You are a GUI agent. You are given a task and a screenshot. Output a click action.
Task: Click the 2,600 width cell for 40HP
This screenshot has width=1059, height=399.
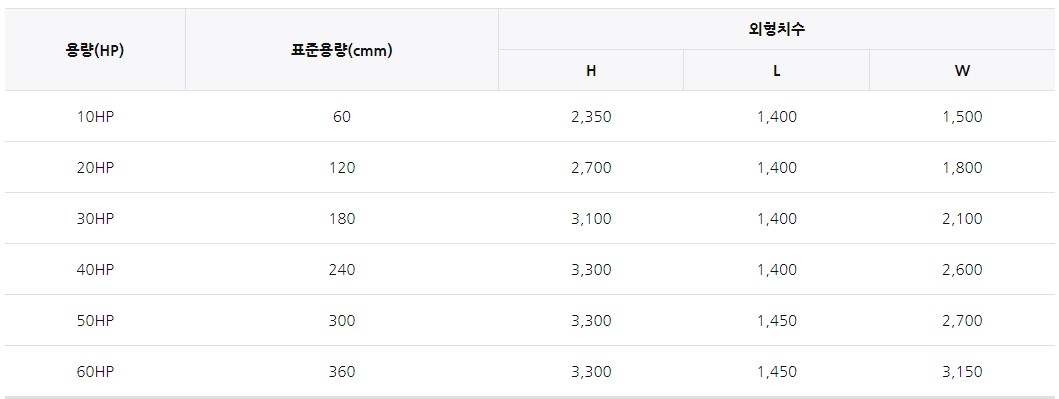coord(962,269)
